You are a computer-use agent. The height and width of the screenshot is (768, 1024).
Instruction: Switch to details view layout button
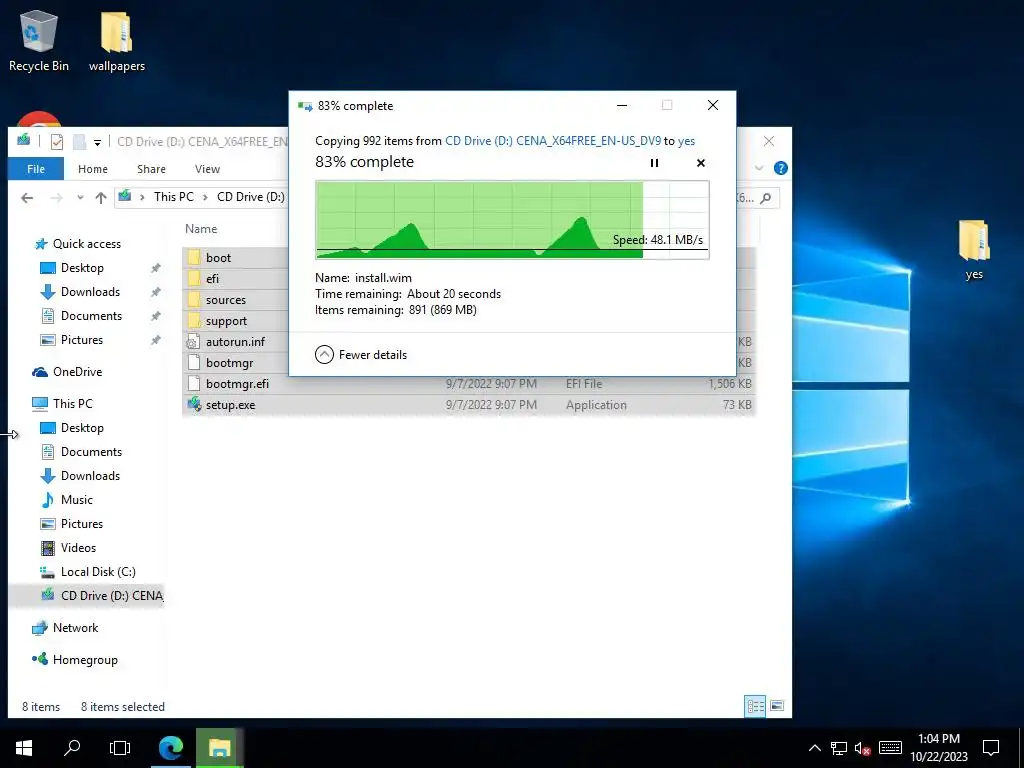click(756, 706)
